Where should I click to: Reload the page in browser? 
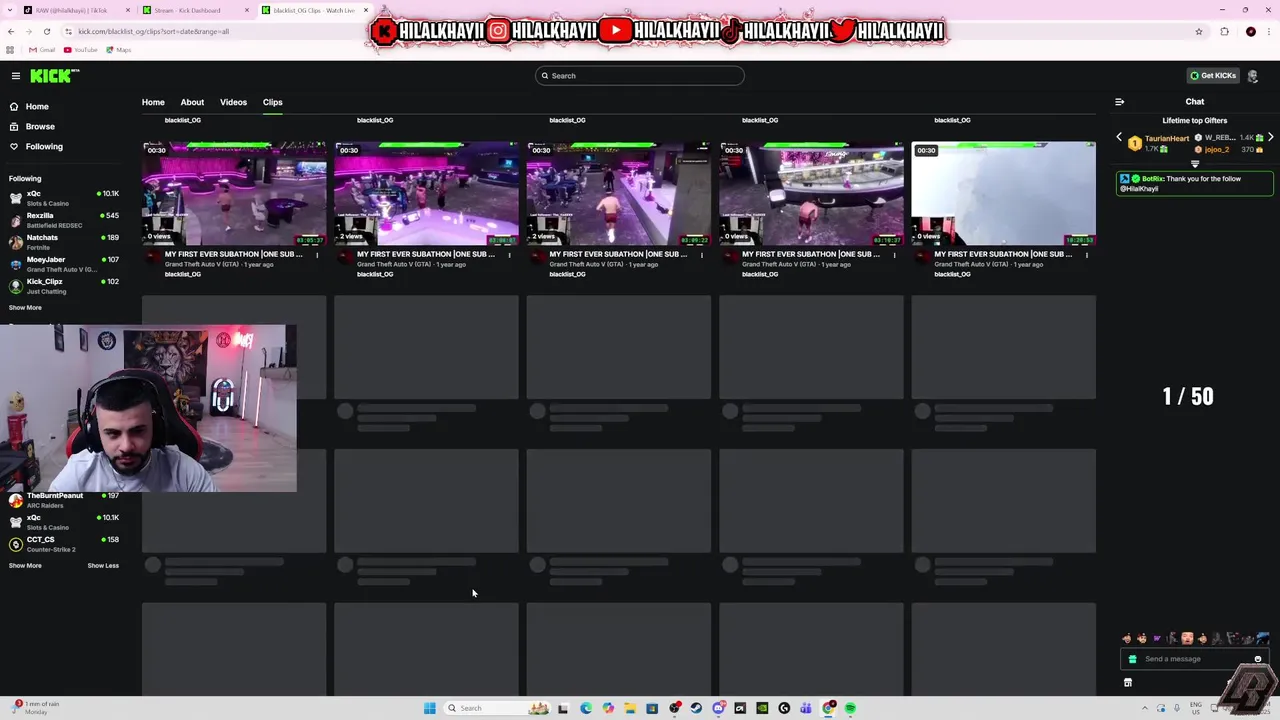pos(46,31)
